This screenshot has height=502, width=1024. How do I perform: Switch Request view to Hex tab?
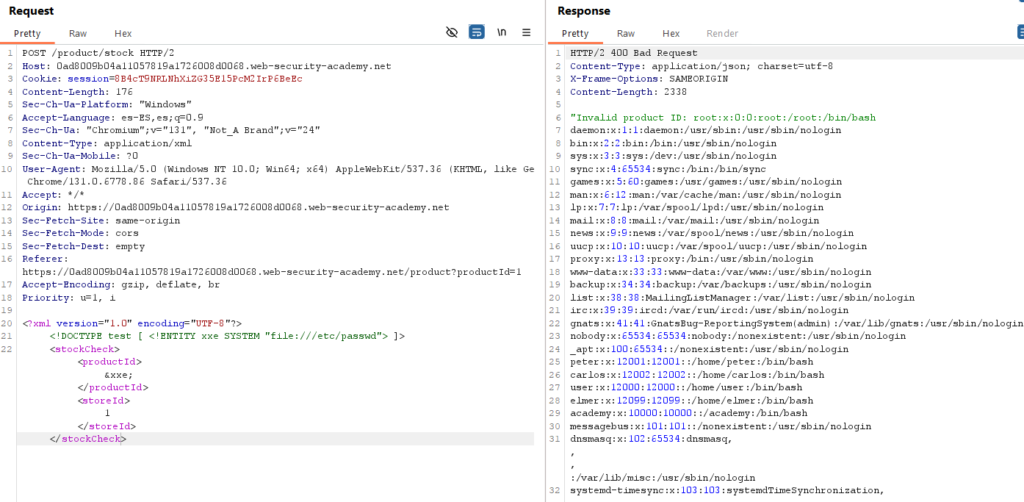tap(123, 33)
